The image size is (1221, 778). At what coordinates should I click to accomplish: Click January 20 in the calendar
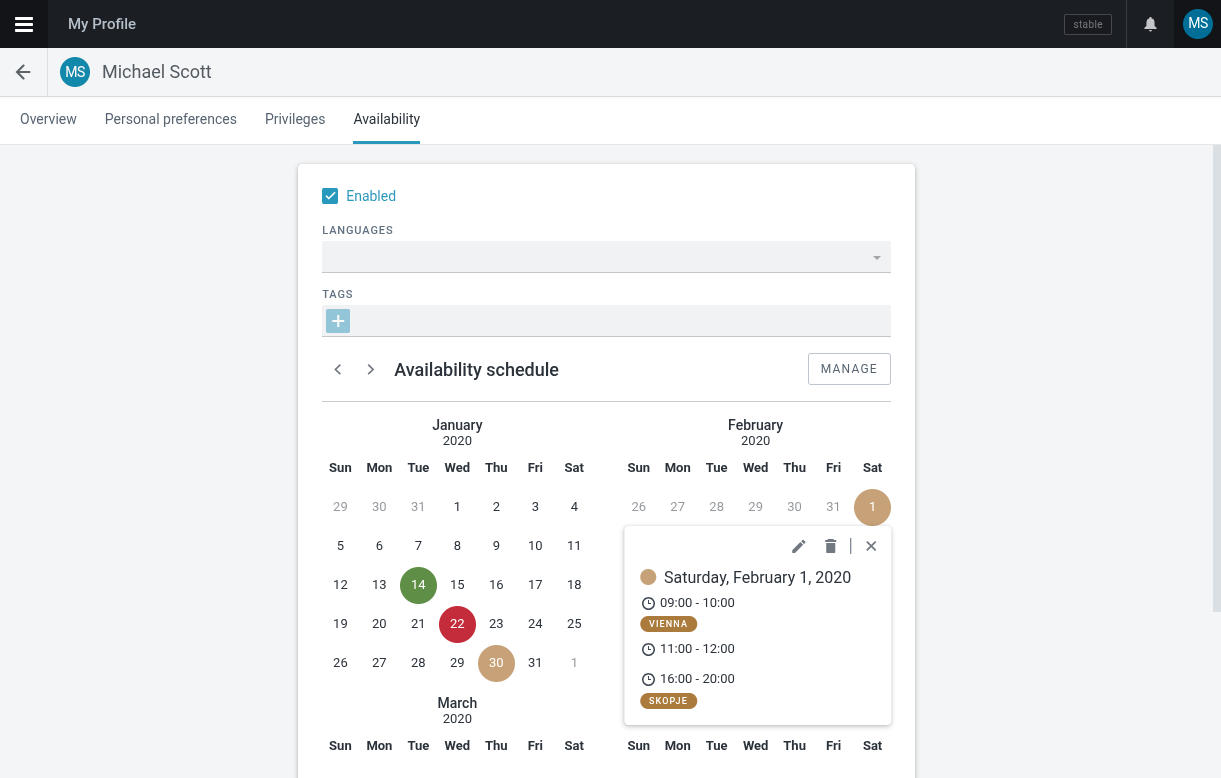pos(379,624)
